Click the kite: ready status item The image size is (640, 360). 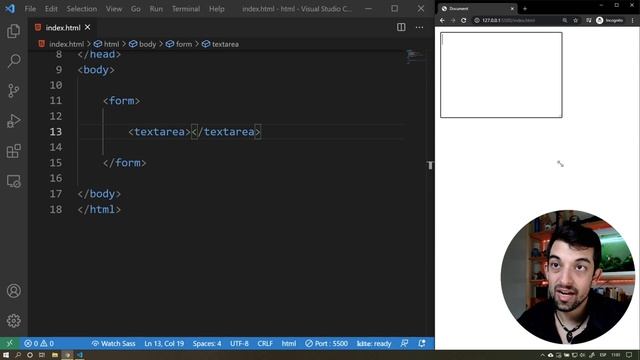point(374,344)
